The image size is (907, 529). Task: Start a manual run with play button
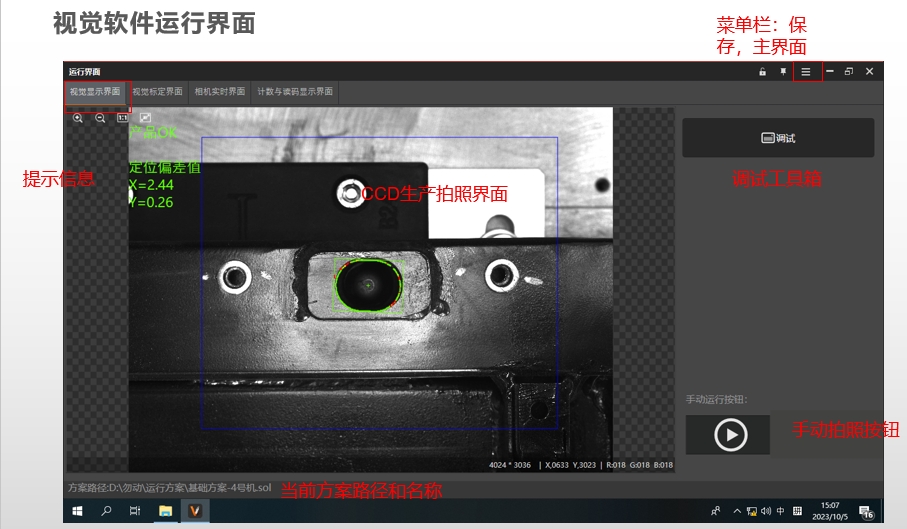728,435
